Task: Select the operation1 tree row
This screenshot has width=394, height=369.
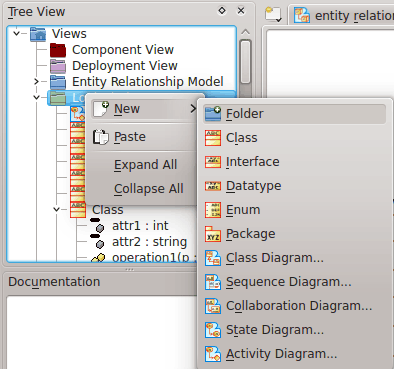Action: point(154,258)
